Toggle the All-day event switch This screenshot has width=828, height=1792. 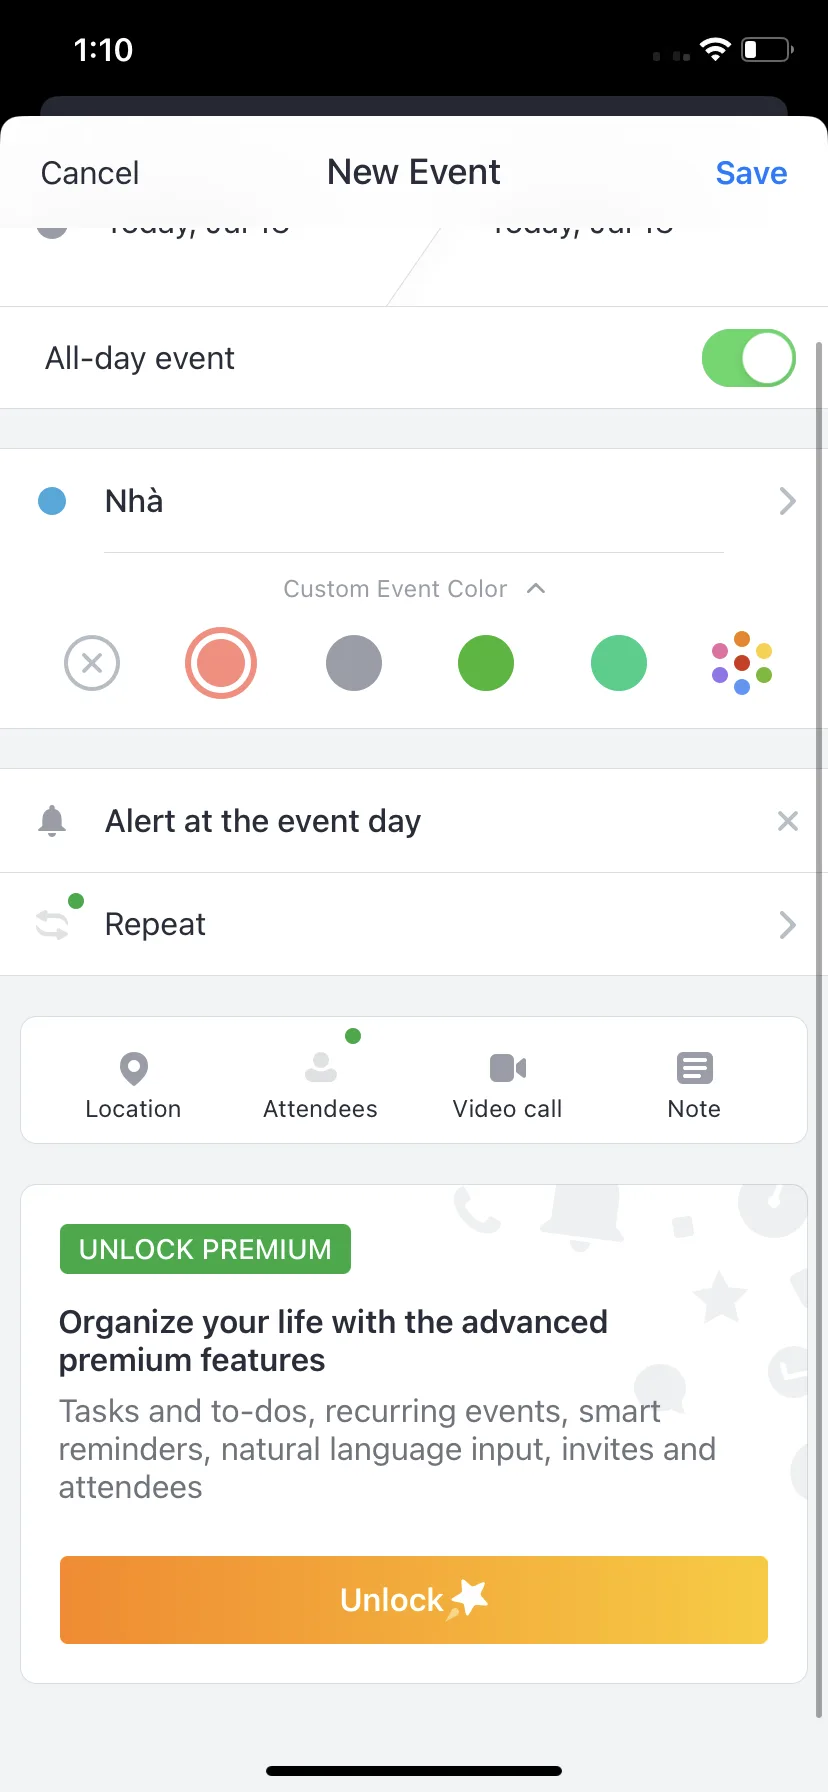tap(749, 358)
